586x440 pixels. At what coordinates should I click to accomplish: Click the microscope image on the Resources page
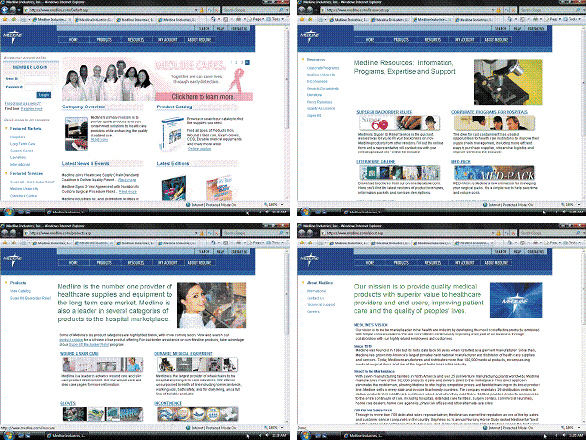pyautogui.click(x=508, y=82)
